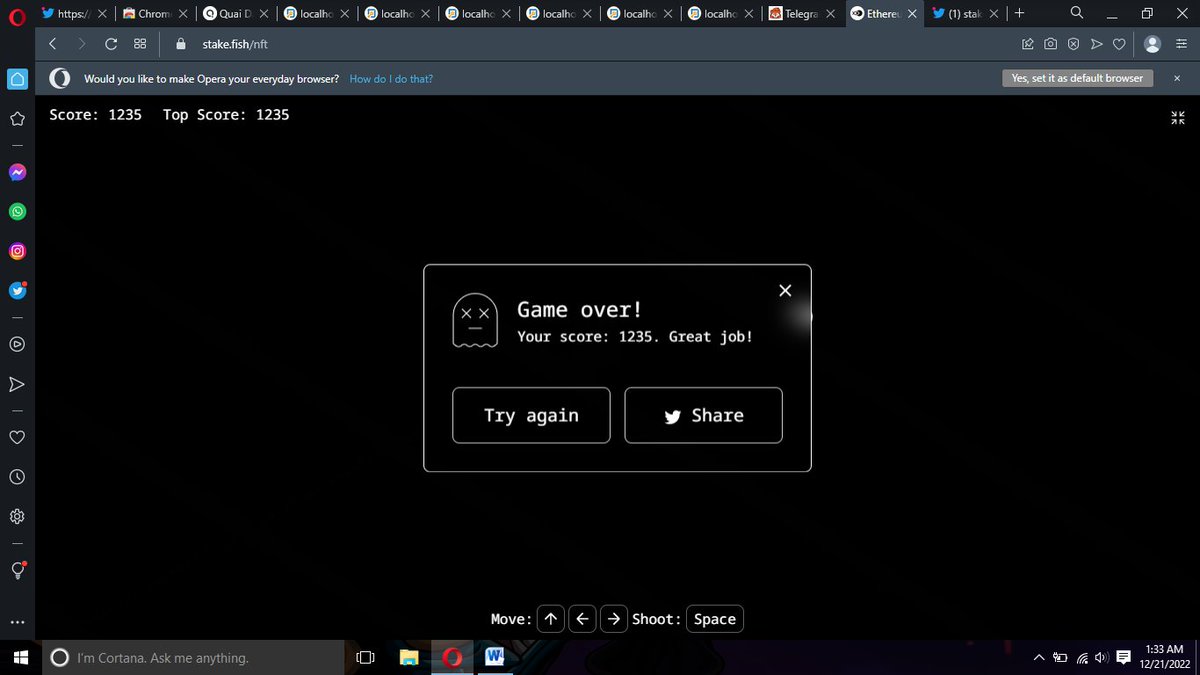Switch to the Ethereum tab
Image resolution: width=1200 pixels, height=675 pixels.
click(880, 13)
